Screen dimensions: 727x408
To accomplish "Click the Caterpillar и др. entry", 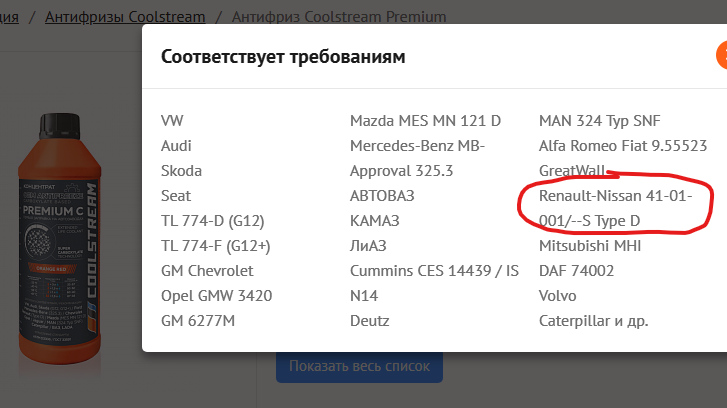I will click(593, 321).
